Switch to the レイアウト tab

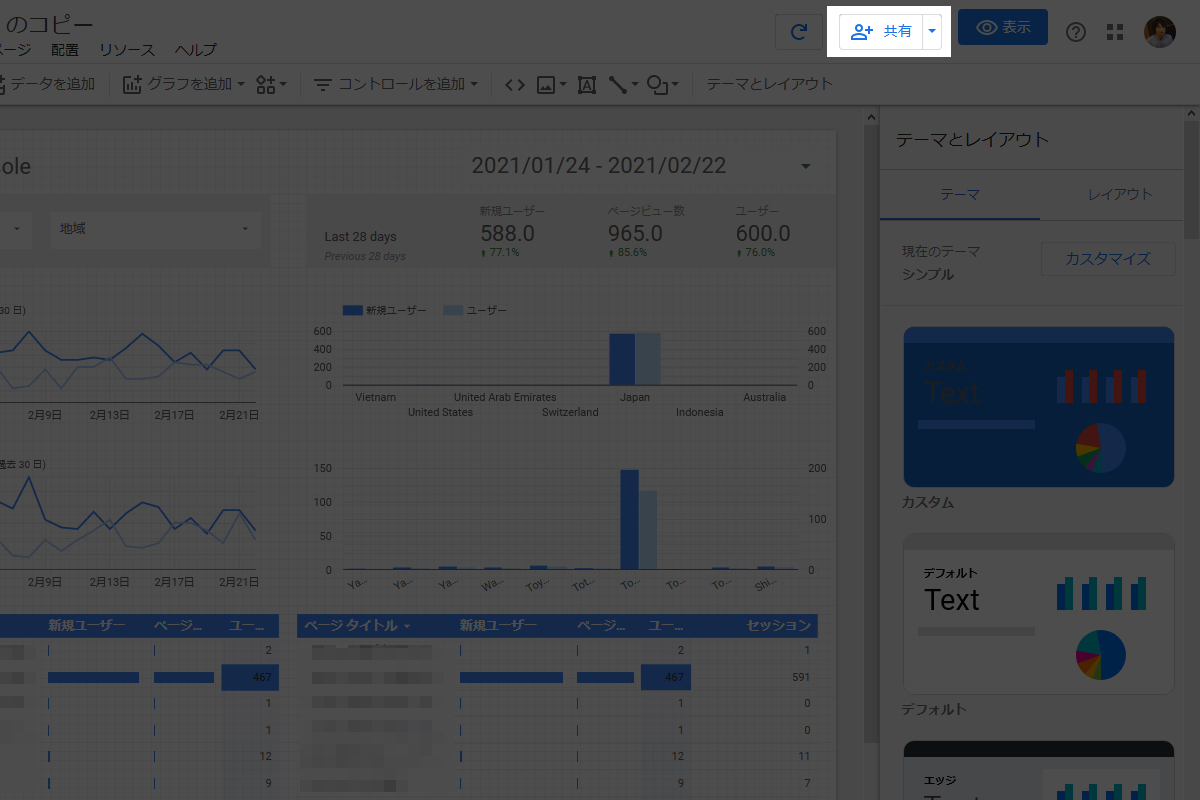point(1119,194)
